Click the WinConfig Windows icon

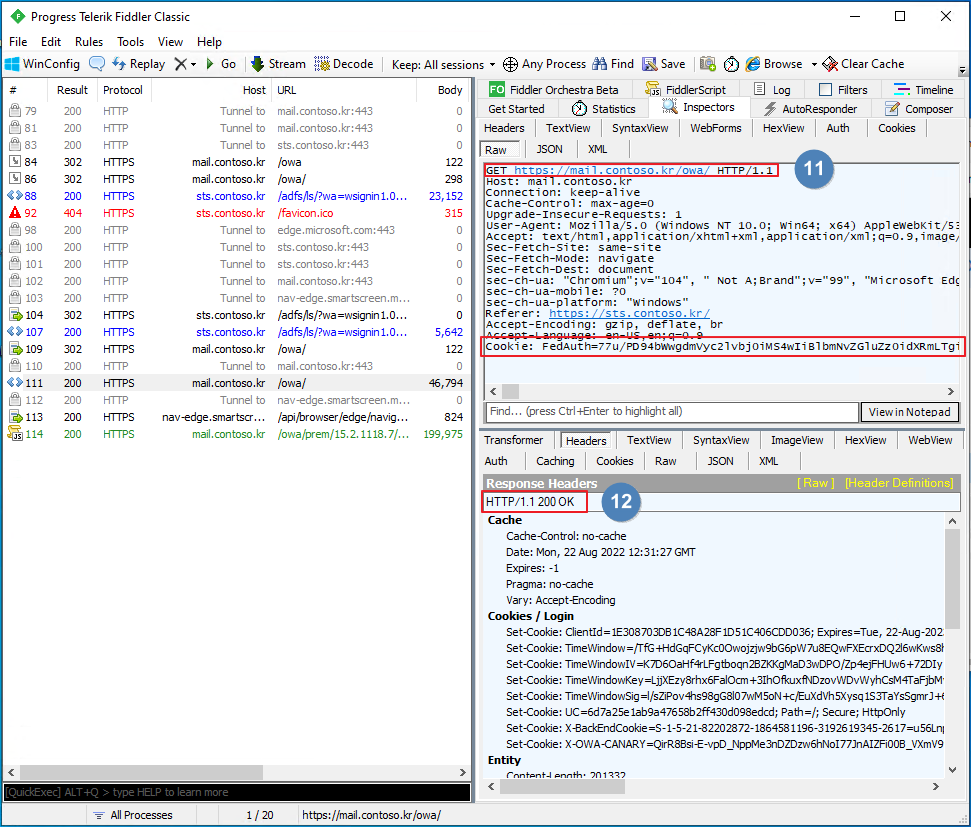click(12, 64)
